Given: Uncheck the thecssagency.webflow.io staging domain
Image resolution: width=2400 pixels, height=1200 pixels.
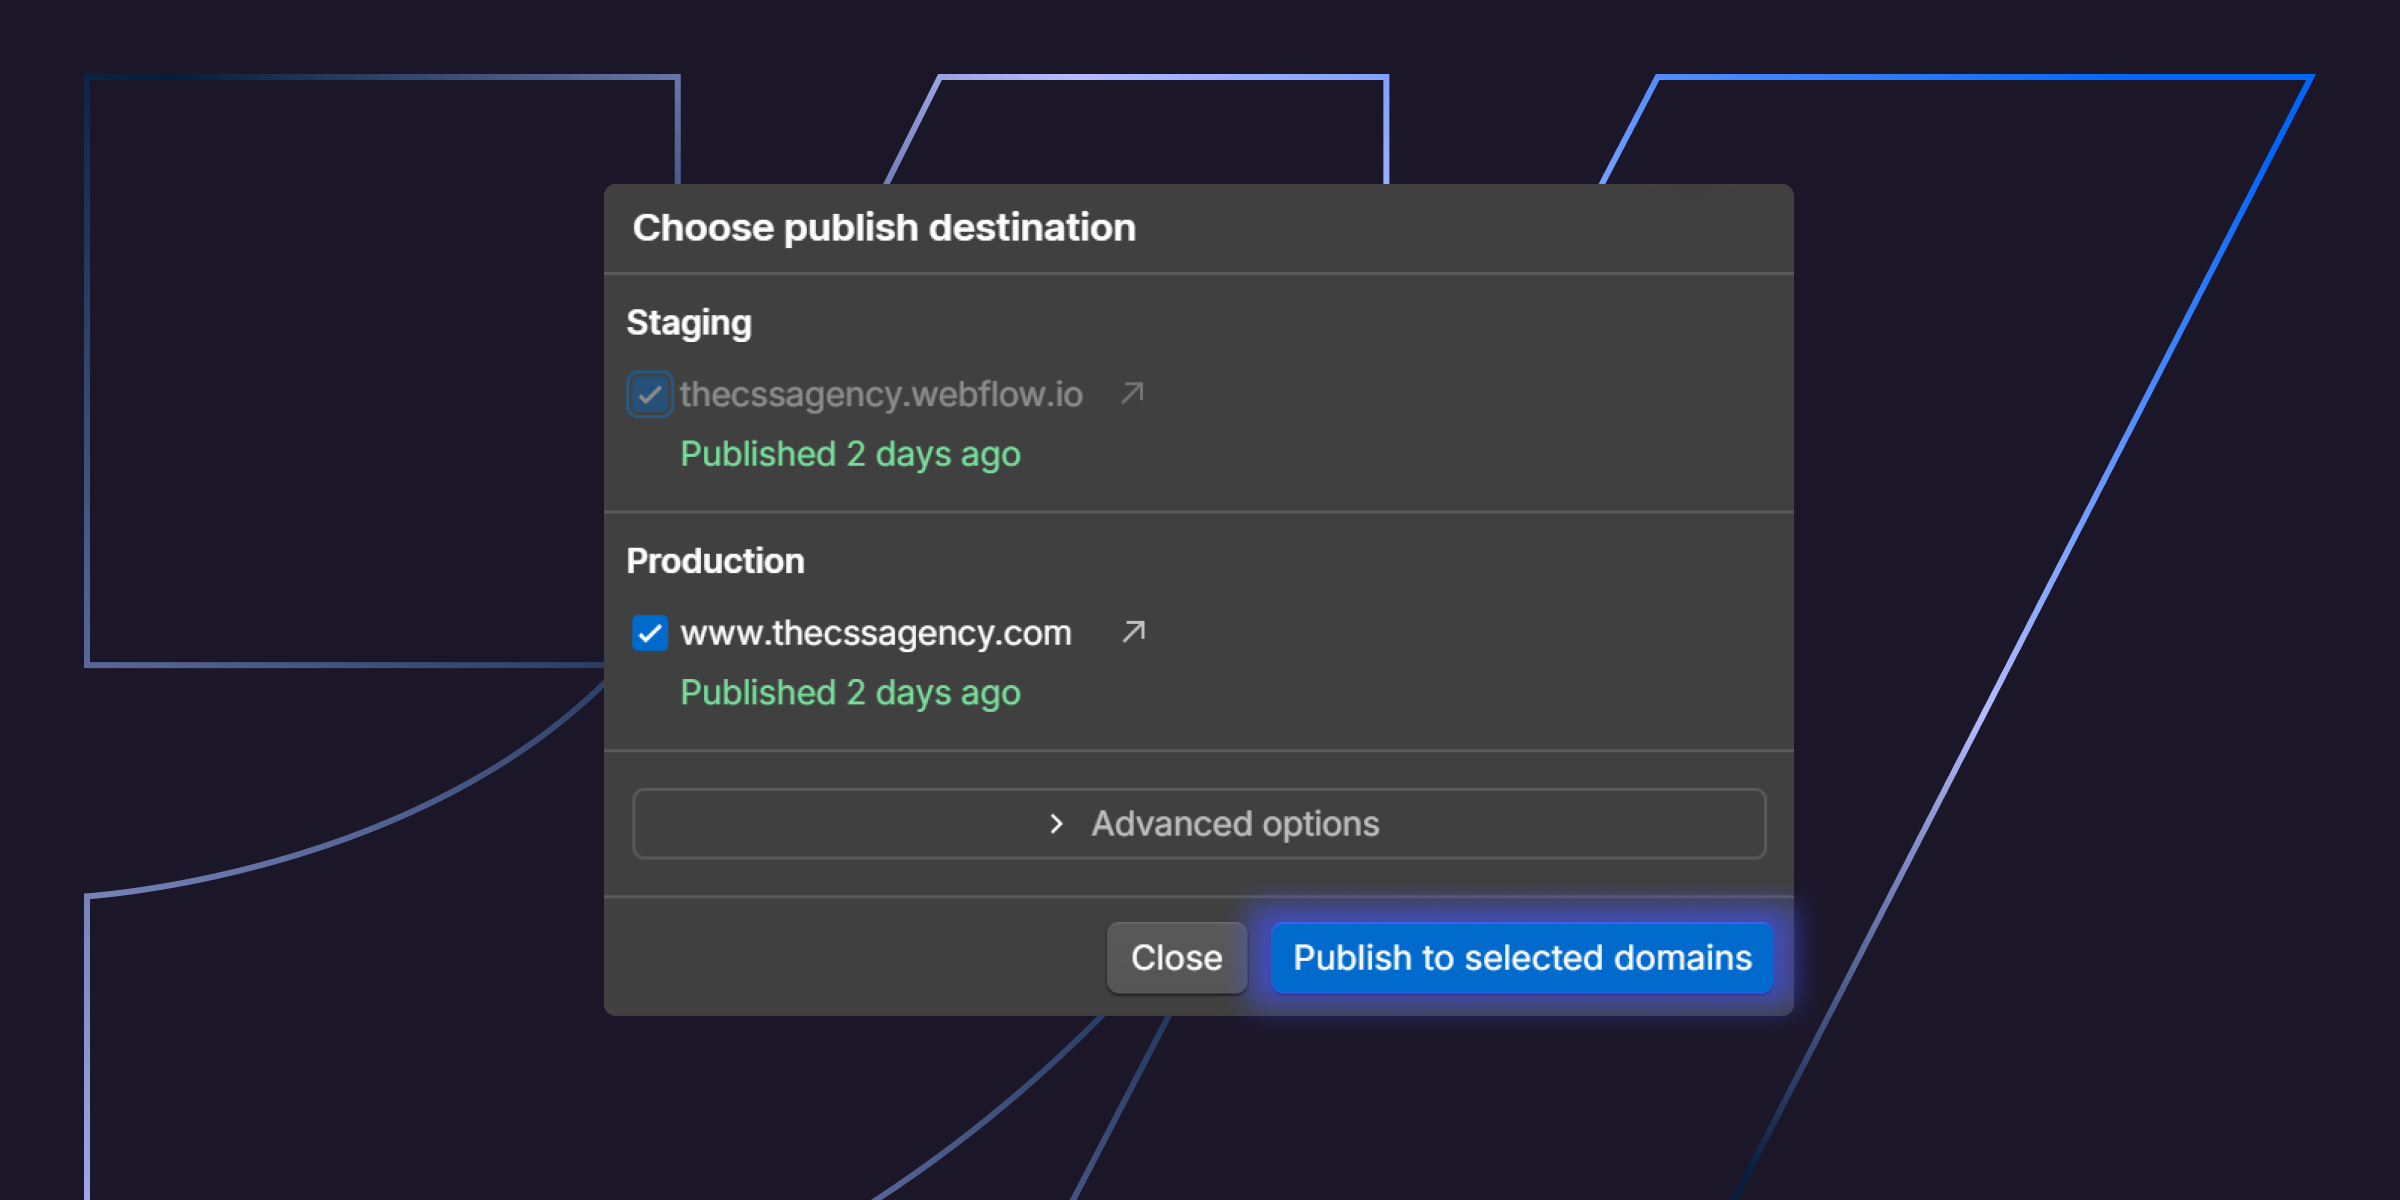Looking at the screenshot, I should (x=650, y=394).
